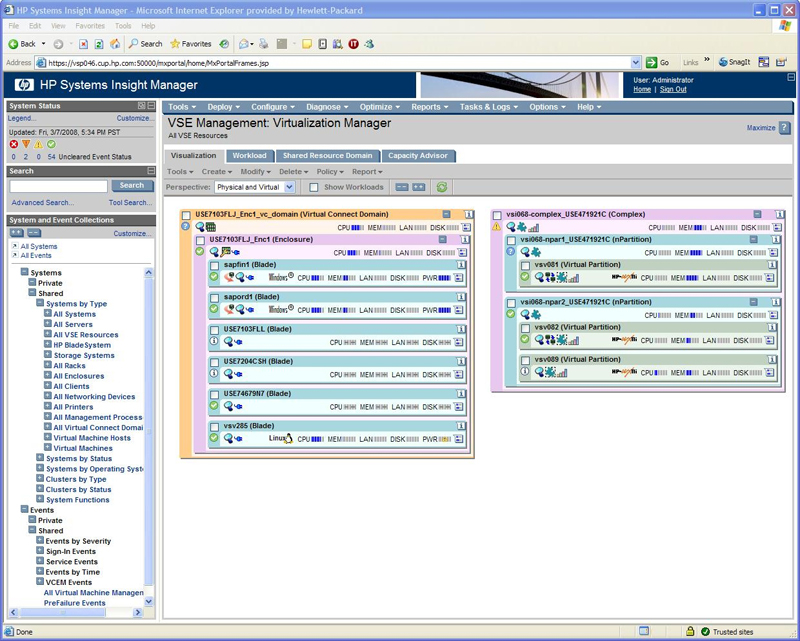The image size is (800, 641).
Task: Click the SnagIt toolbar icon
Action: coord(735,62)
